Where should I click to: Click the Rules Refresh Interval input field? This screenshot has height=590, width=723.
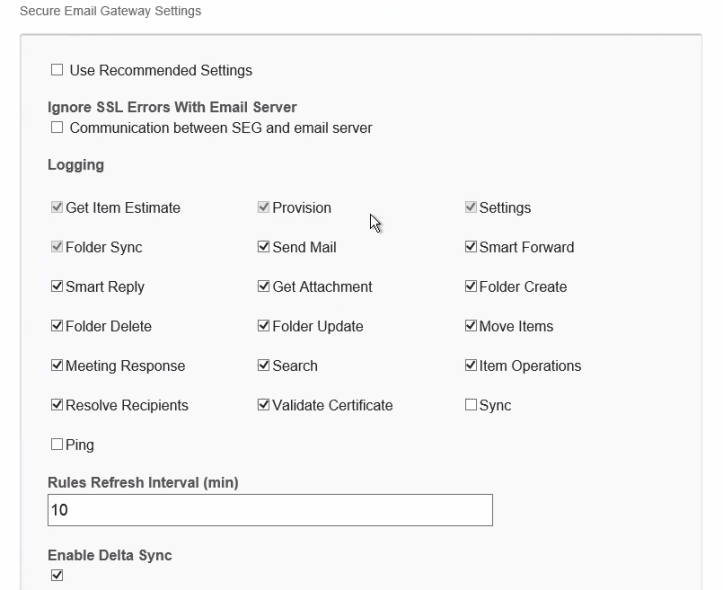[270, 510]
